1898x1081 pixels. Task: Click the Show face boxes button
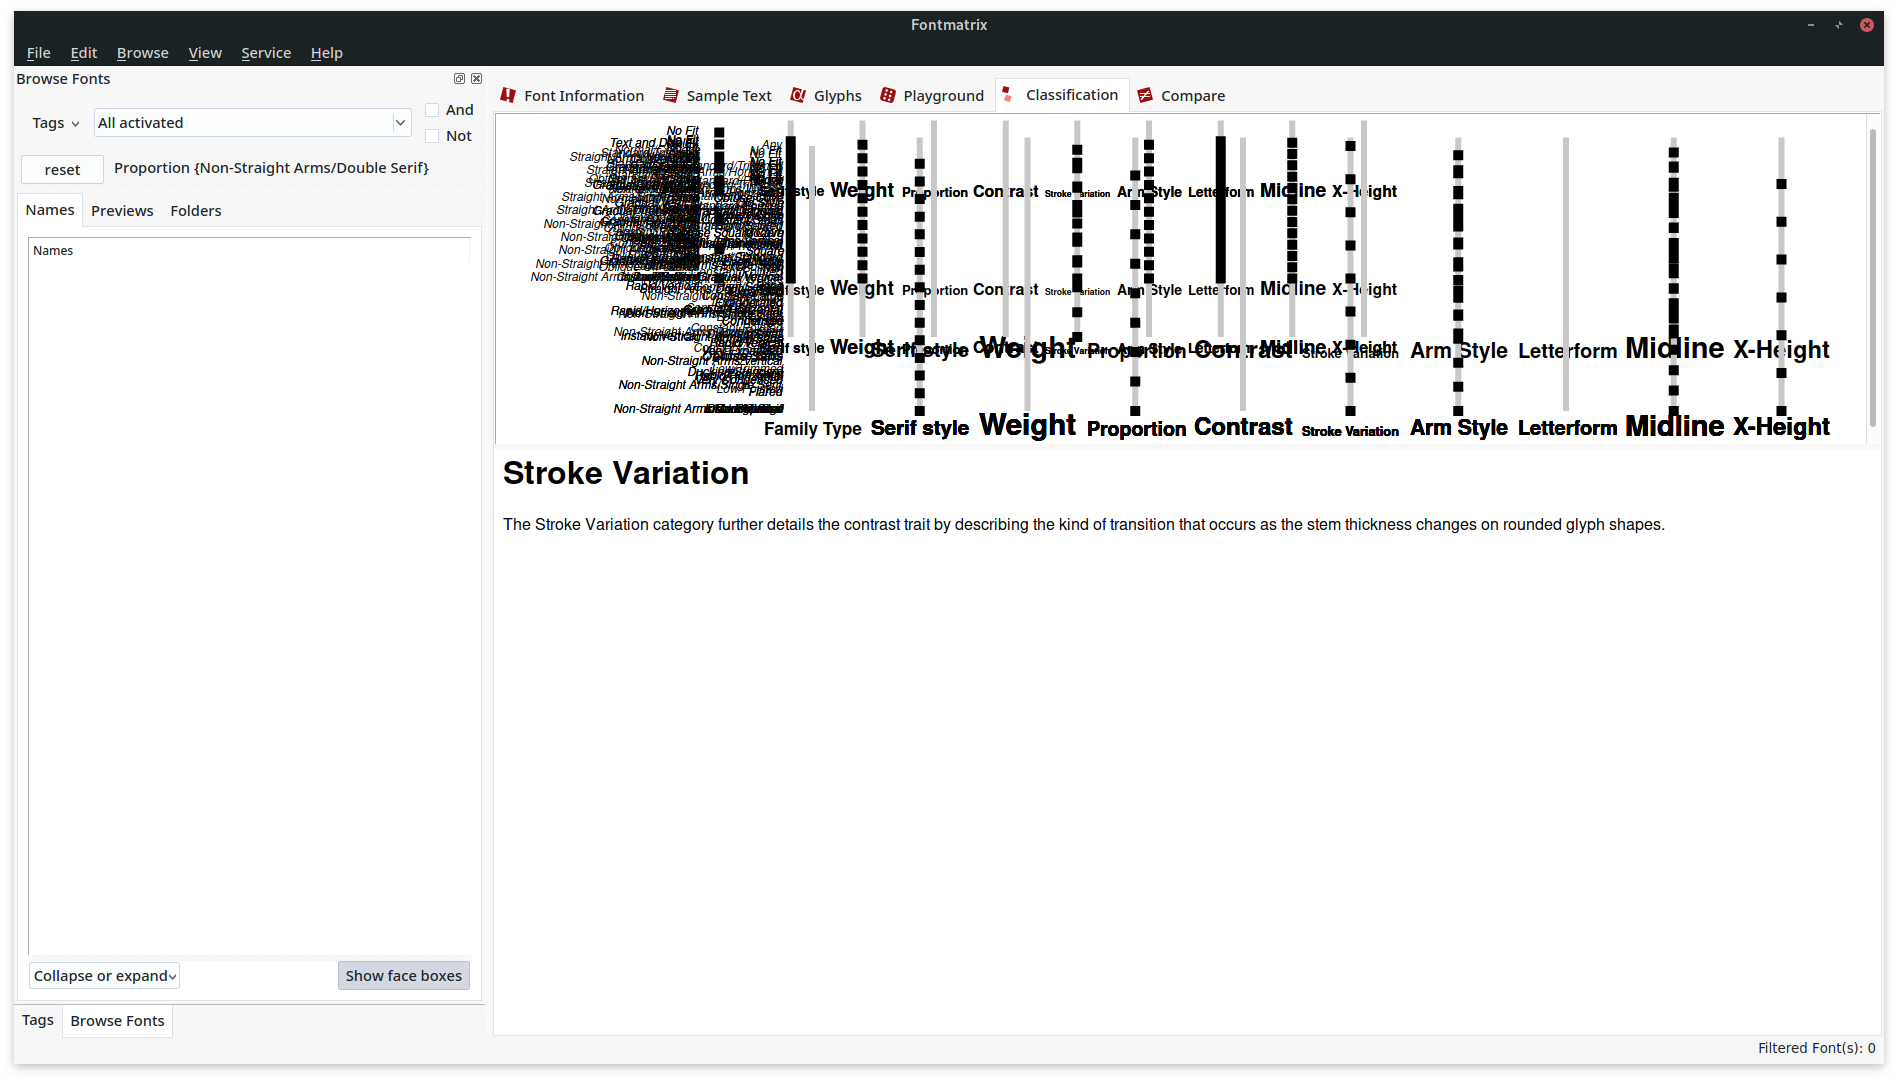404,976
